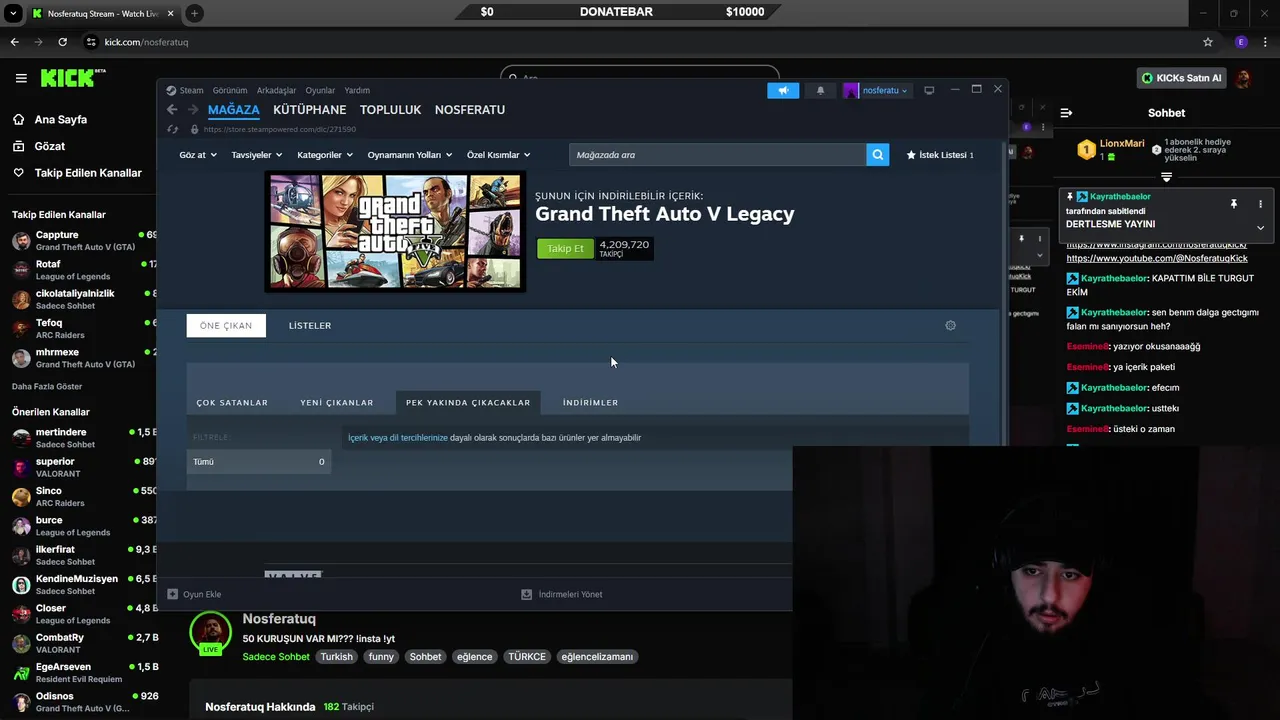Open the Oyunlar menu
This screenshot has height=720, width=1280.
pos(320,90)
